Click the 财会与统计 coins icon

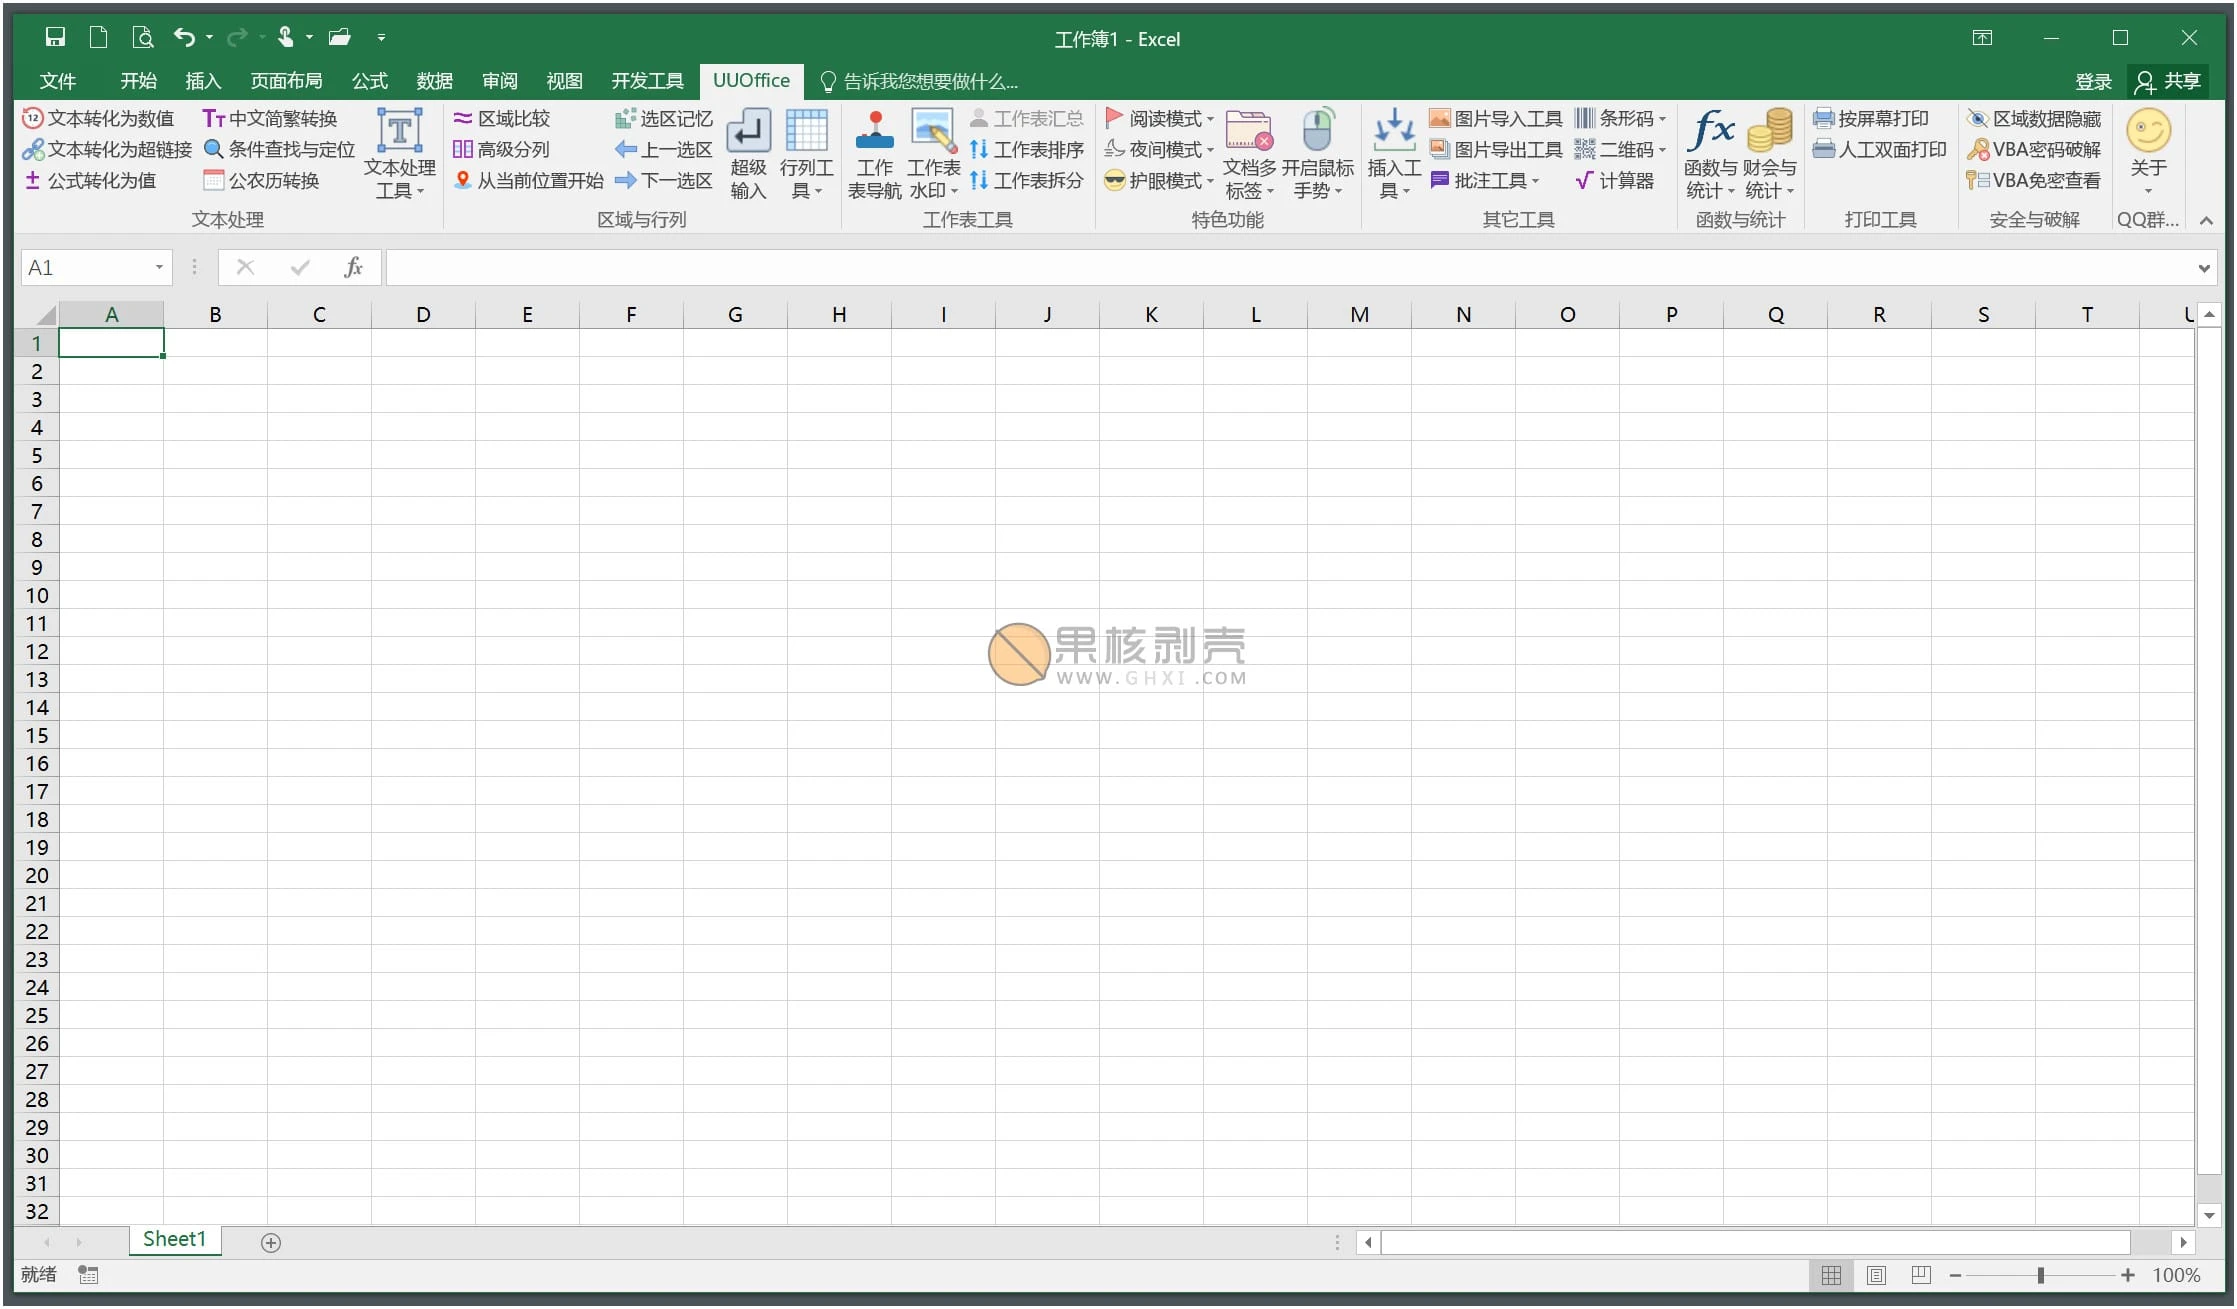click(x=1769, y=131)
